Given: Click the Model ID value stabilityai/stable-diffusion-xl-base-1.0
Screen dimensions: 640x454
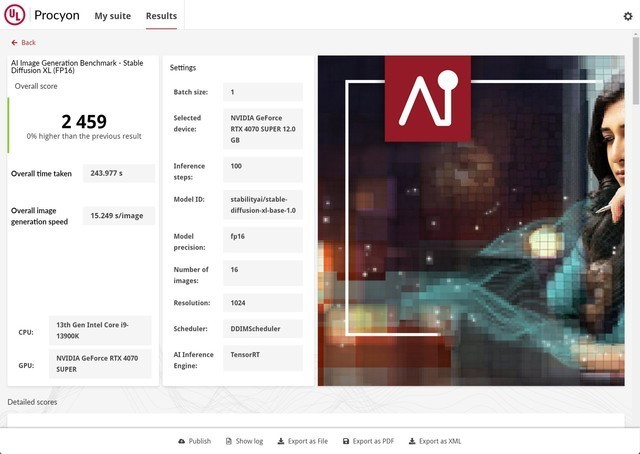Looking at the screenshot, I should (263, 205).
